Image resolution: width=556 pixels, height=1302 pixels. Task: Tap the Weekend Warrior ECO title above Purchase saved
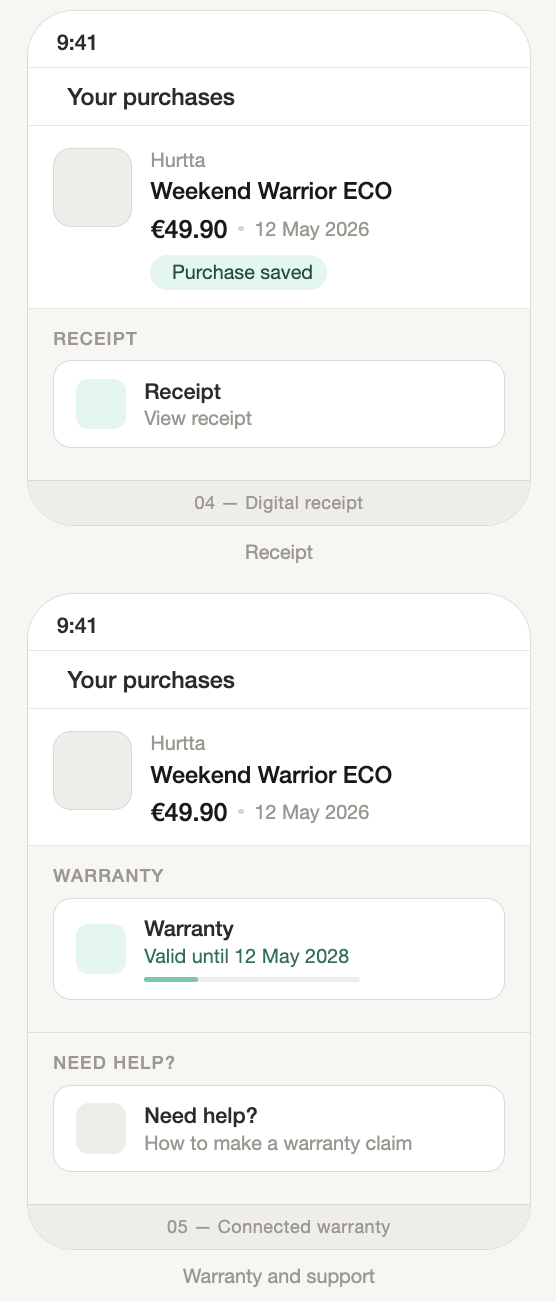[271, 191]
